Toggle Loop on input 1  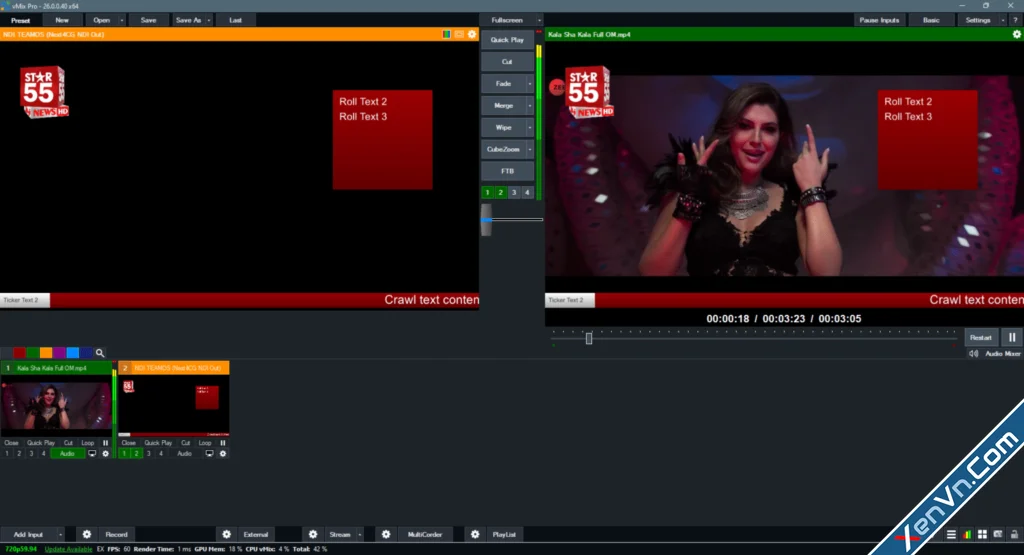tap(88, 443)
